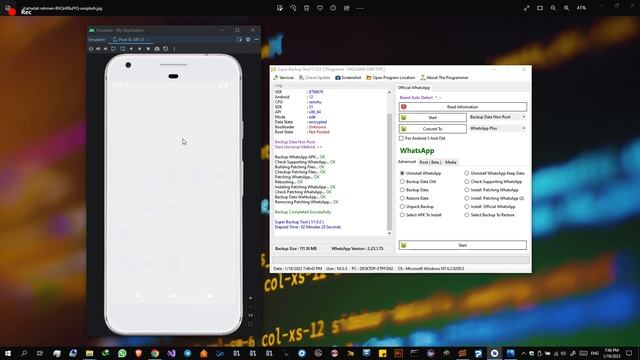
Task: Select Install Official WhatsApp option
Action: point(467,207)
